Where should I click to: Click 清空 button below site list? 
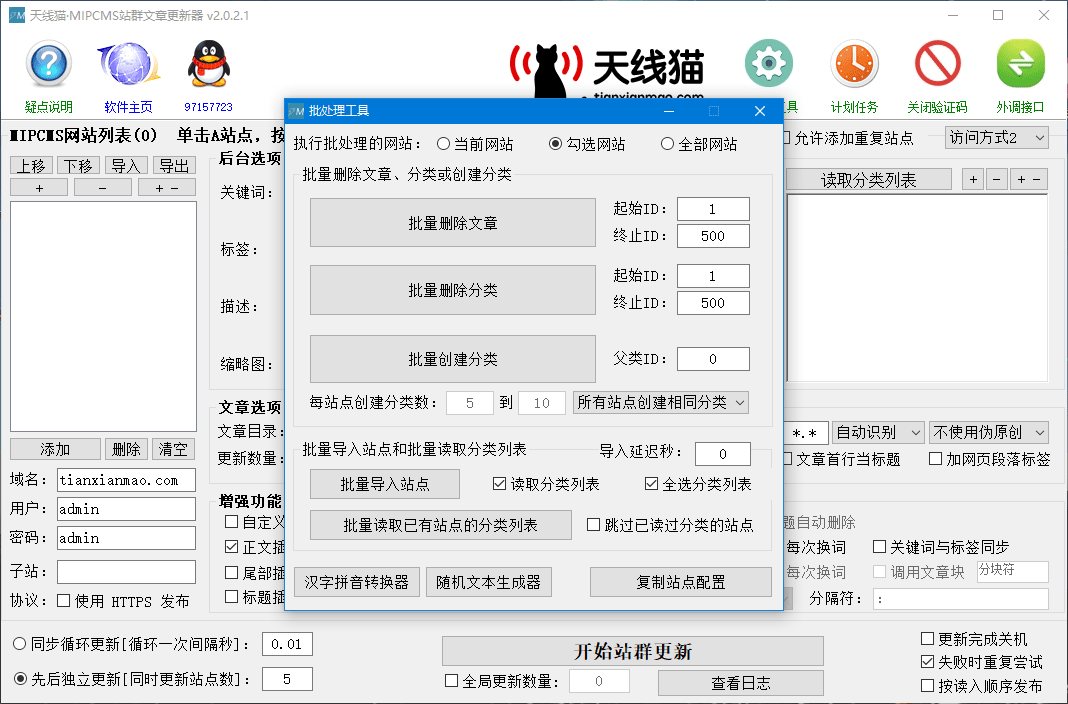pyautogui.click(x=173, y=449)
